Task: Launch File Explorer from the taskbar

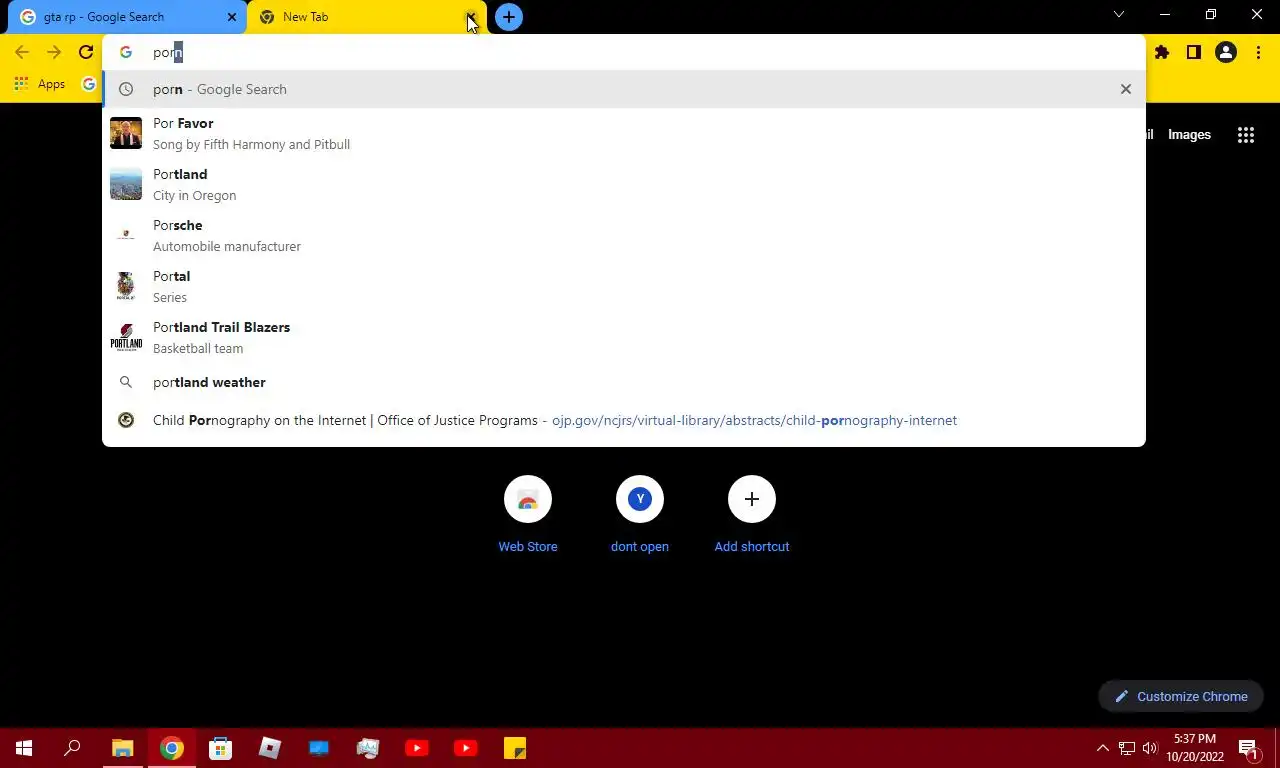Action: [122, 748]
